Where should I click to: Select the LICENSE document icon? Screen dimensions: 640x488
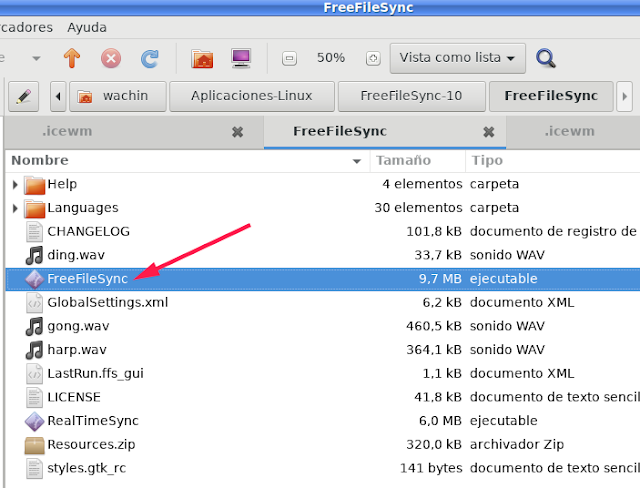(34, 397)
